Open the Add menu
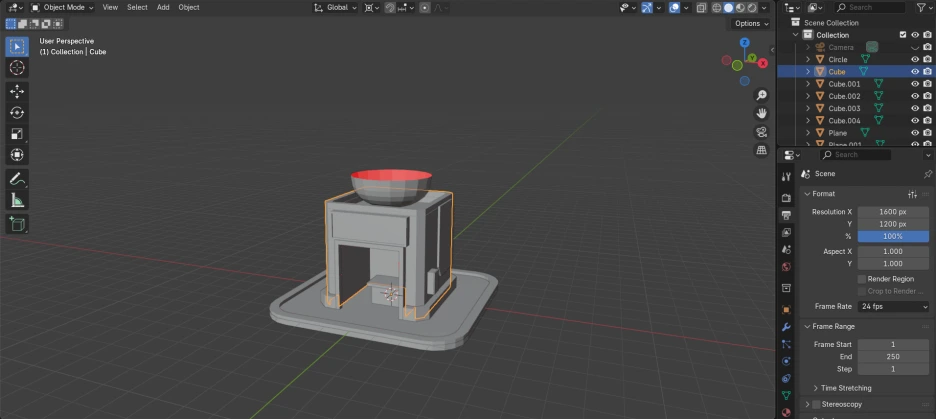 (x=163, y=8)
